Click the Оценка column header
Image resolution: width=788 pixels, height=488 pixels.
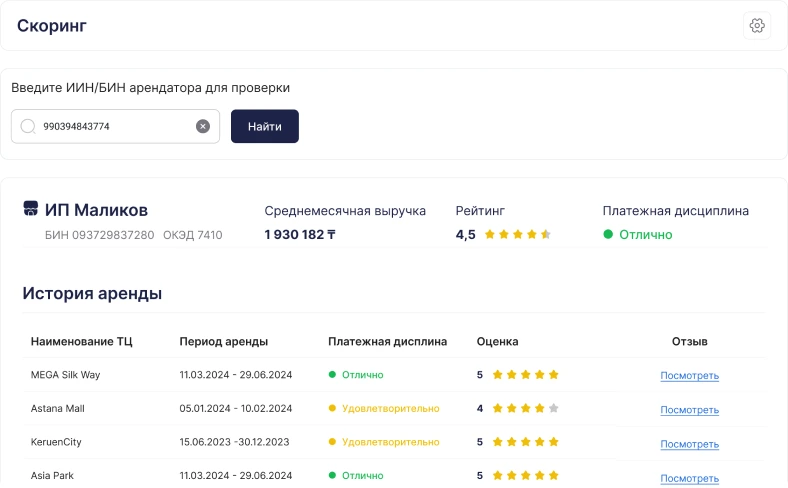pyautogui.click(x=498, y=342)
